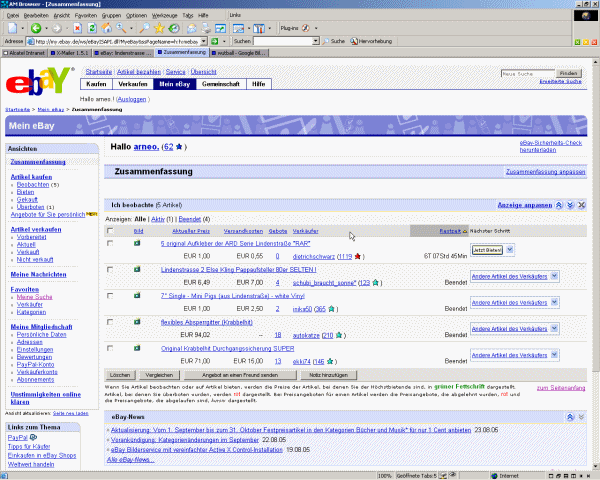Click the red star next to dietrichschwarz
Viewport: 600px width, 480px height.
pyautogui.click(x=356, y=256)
